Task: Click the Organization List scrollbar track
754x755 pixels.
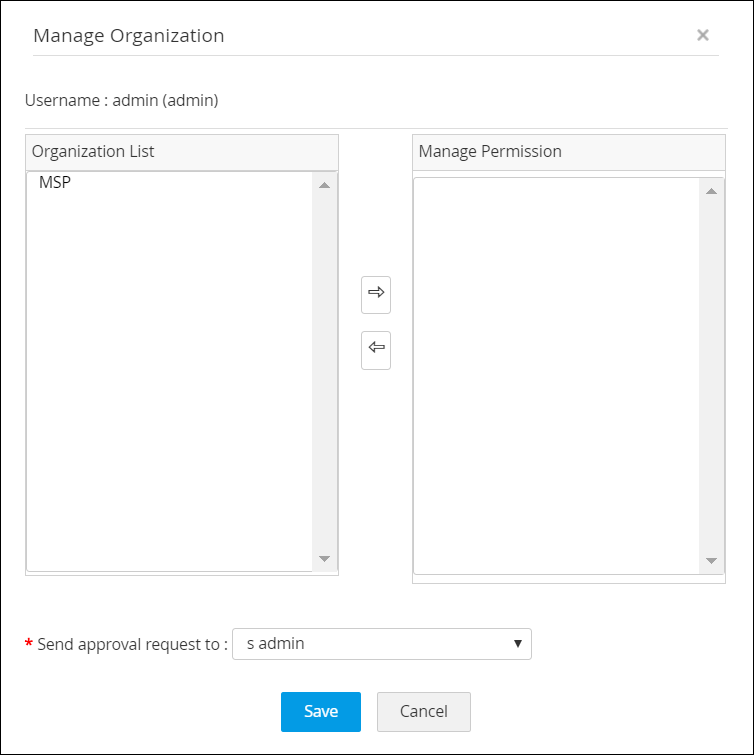Action: [x=324, y=370]
